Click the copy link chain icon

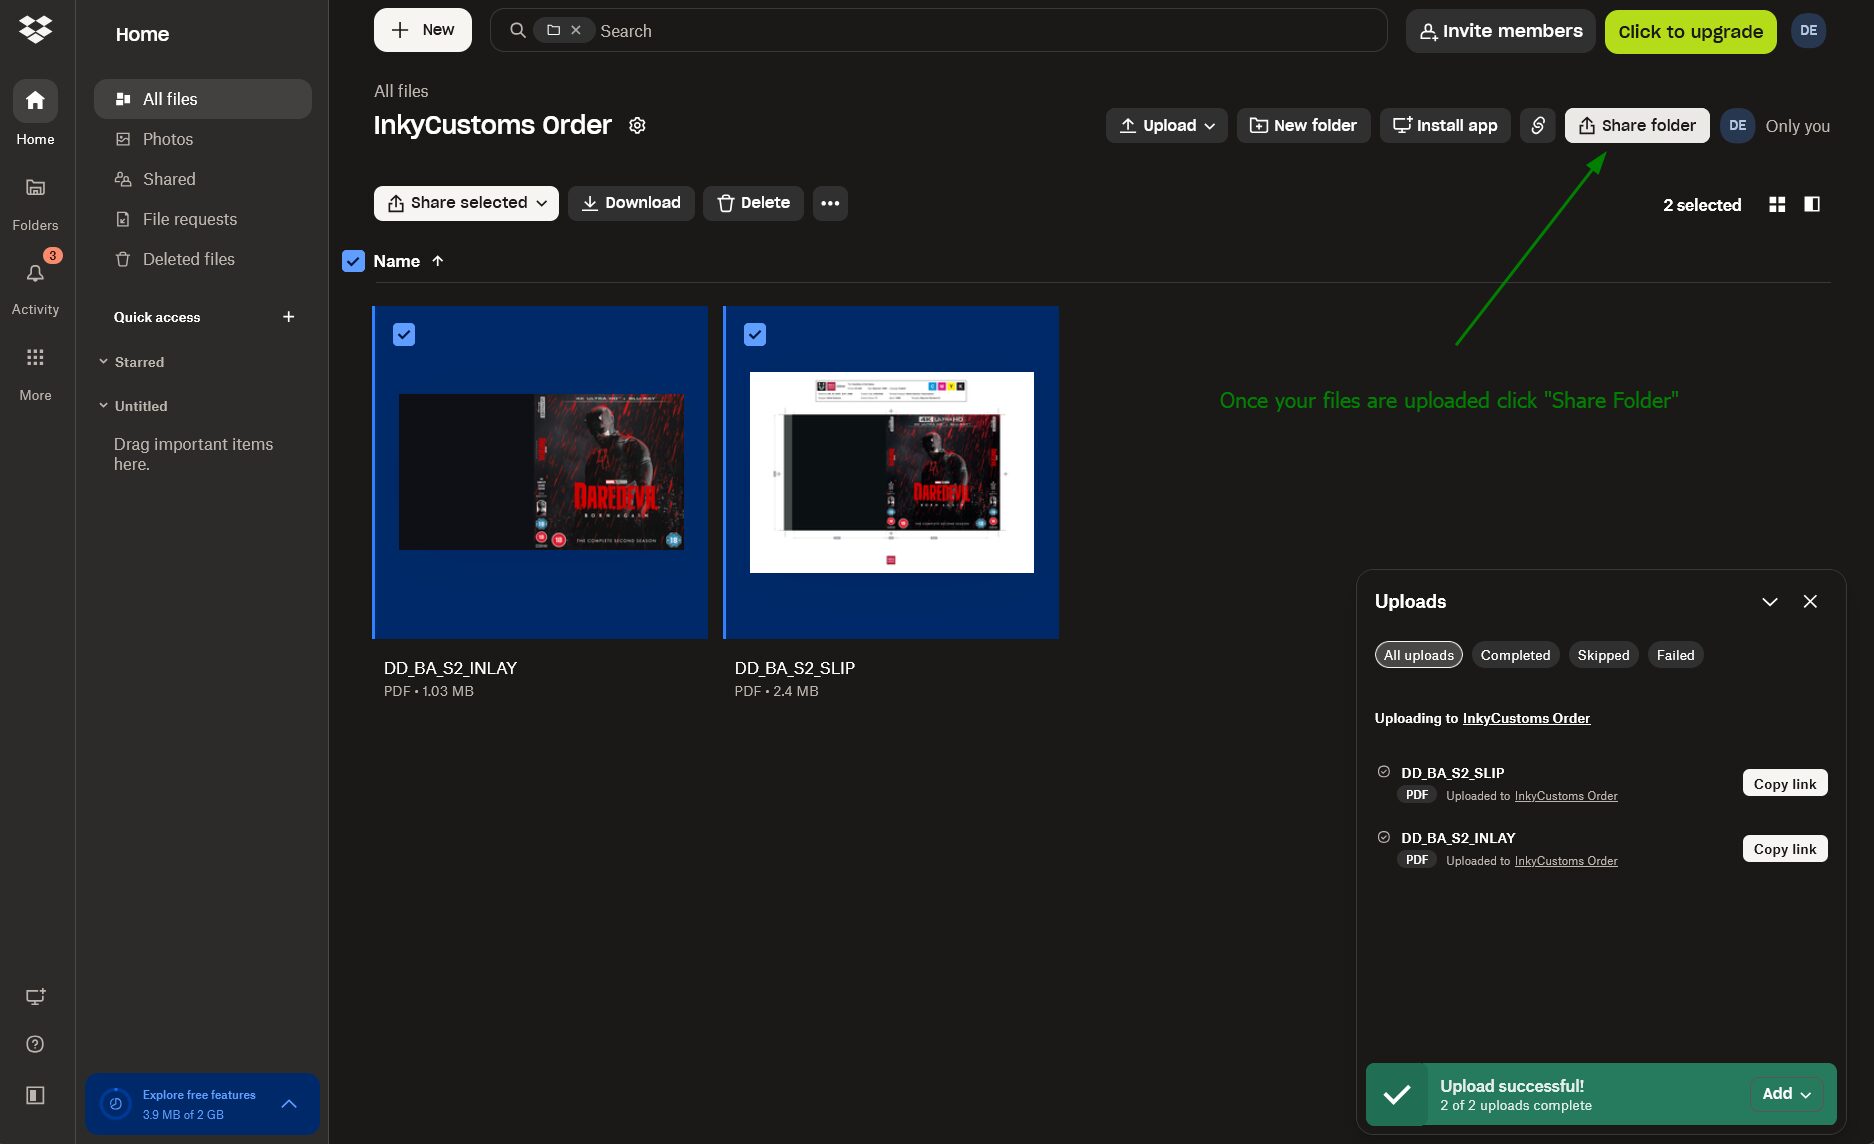pos(1538,125)
